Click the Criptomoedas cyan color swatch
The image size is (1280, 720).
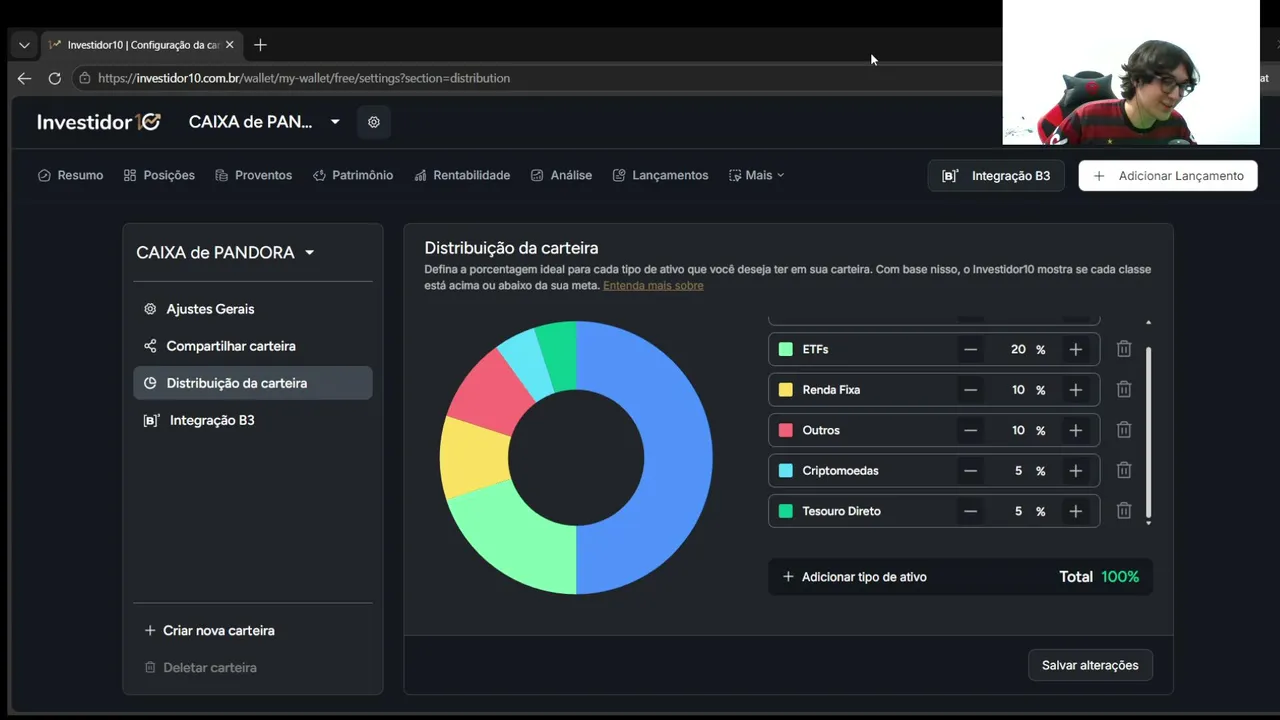(x=786, y=471)
